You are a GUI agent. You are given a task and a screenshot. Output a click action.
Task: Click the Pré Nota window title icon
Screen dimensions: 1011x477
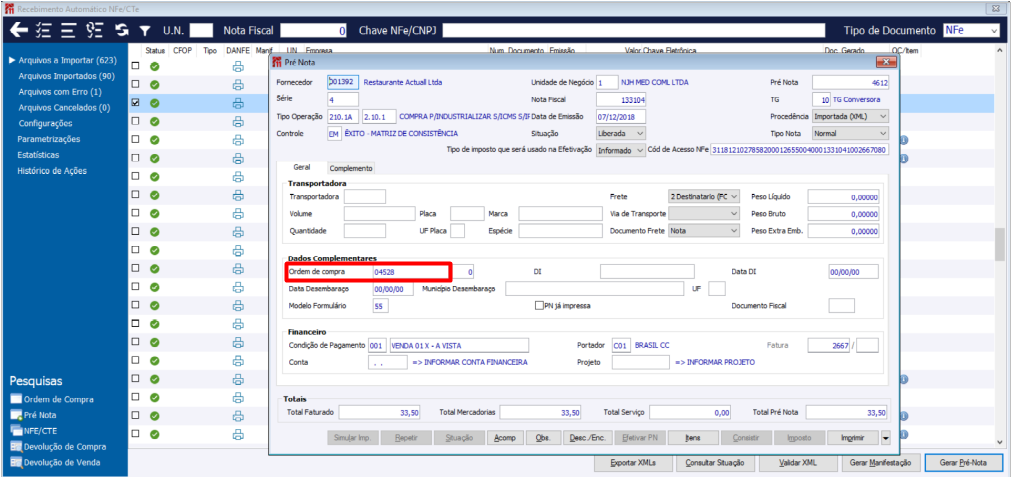click(277, 61)
